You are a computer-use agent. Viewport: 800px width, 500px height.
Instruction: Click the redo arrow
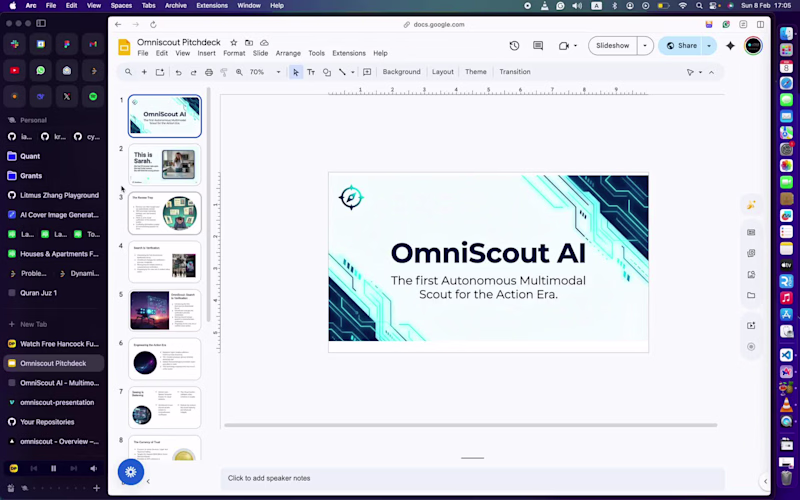193,72
